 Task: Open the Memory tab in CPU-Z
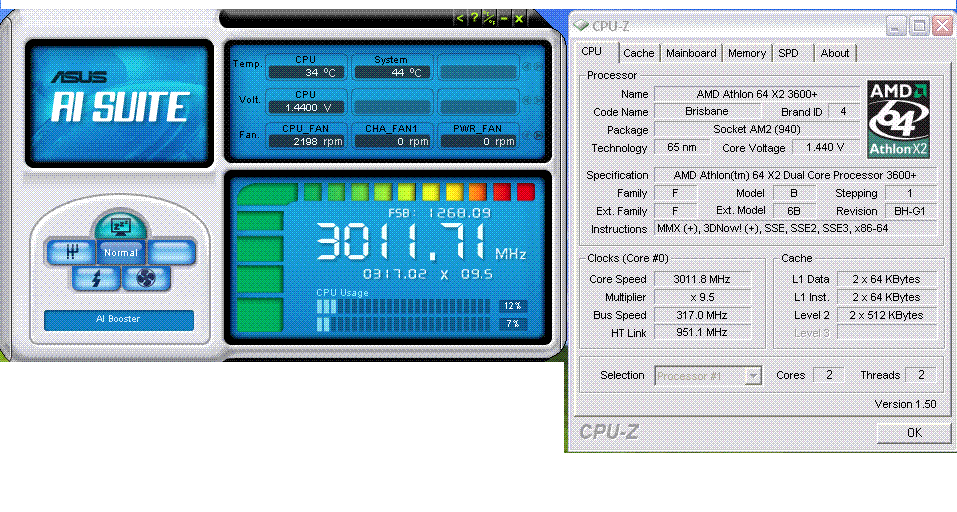tap(746, 54)
